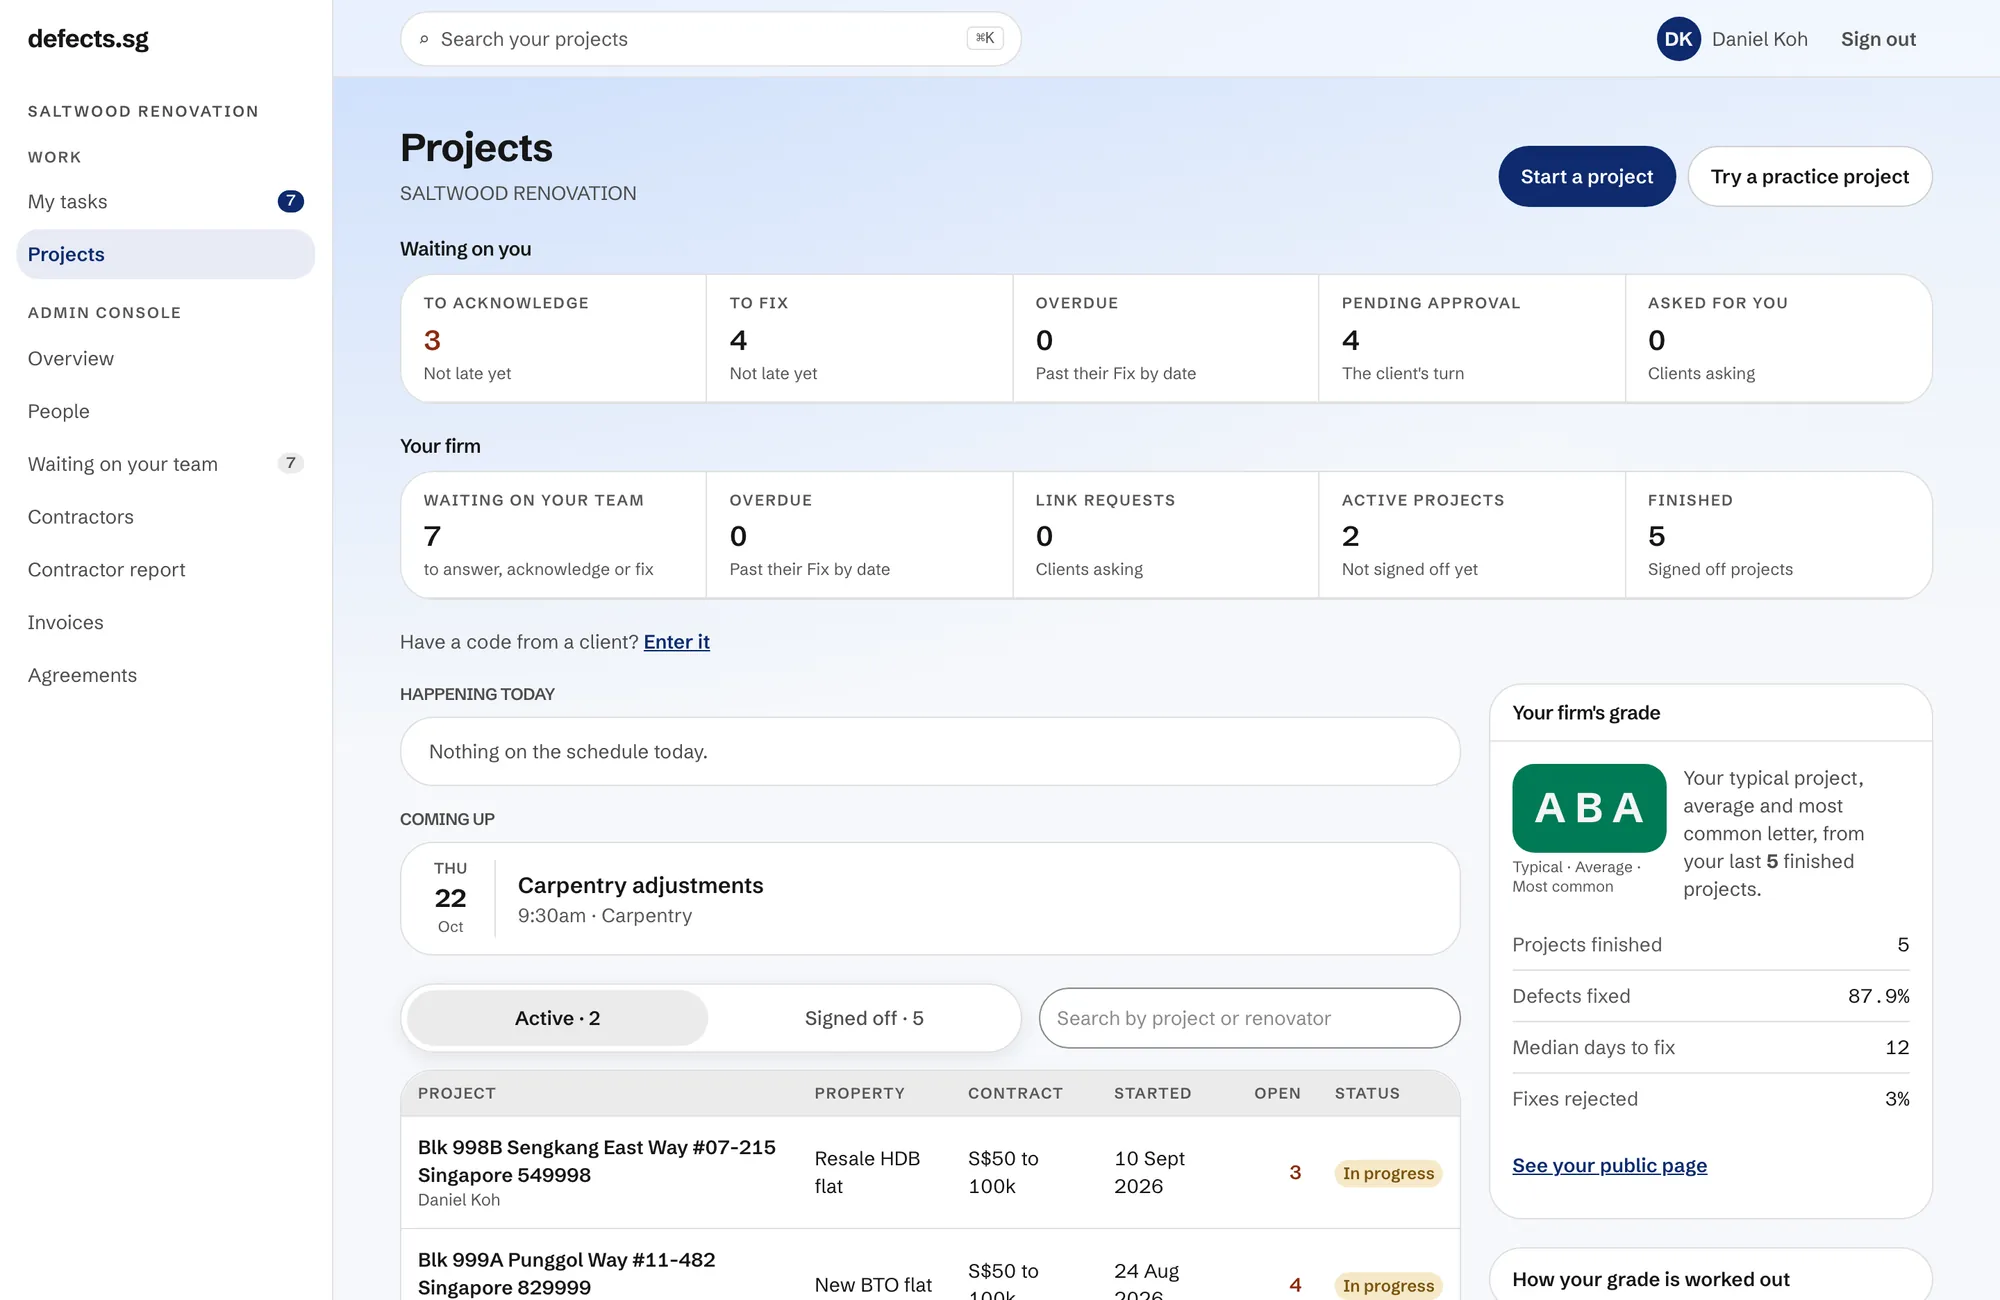This screenshot has height=1300, width=2000.
Task: Click the Start a project button
Action: pos(1586,177)
